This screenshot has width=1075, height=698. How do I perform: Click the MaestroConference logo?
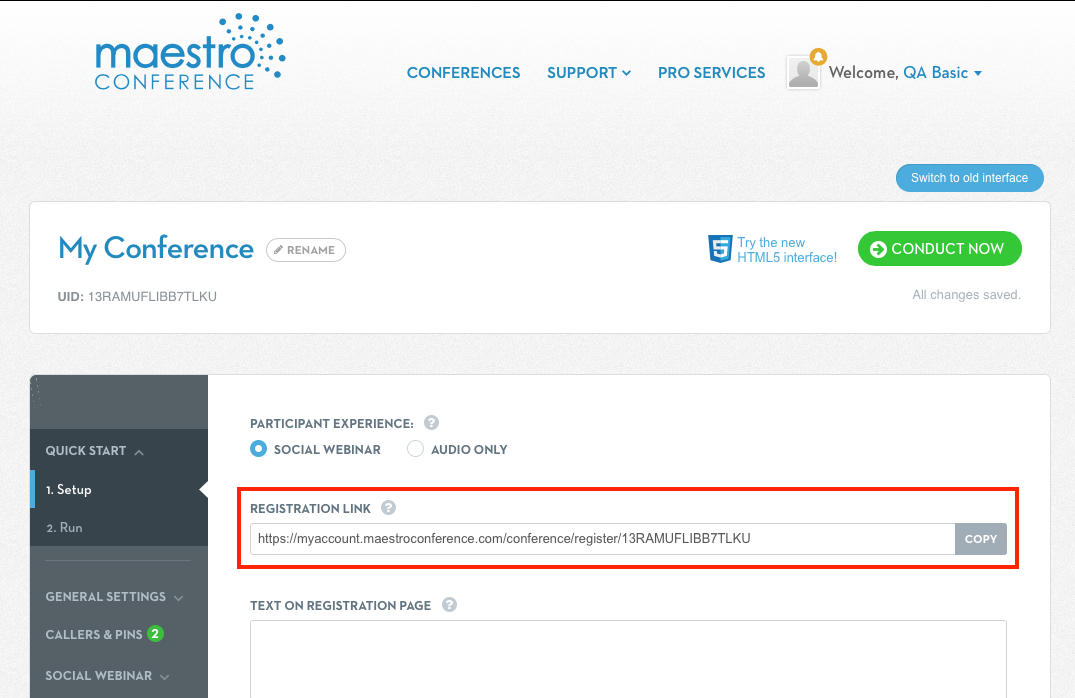tap(190, 52)
